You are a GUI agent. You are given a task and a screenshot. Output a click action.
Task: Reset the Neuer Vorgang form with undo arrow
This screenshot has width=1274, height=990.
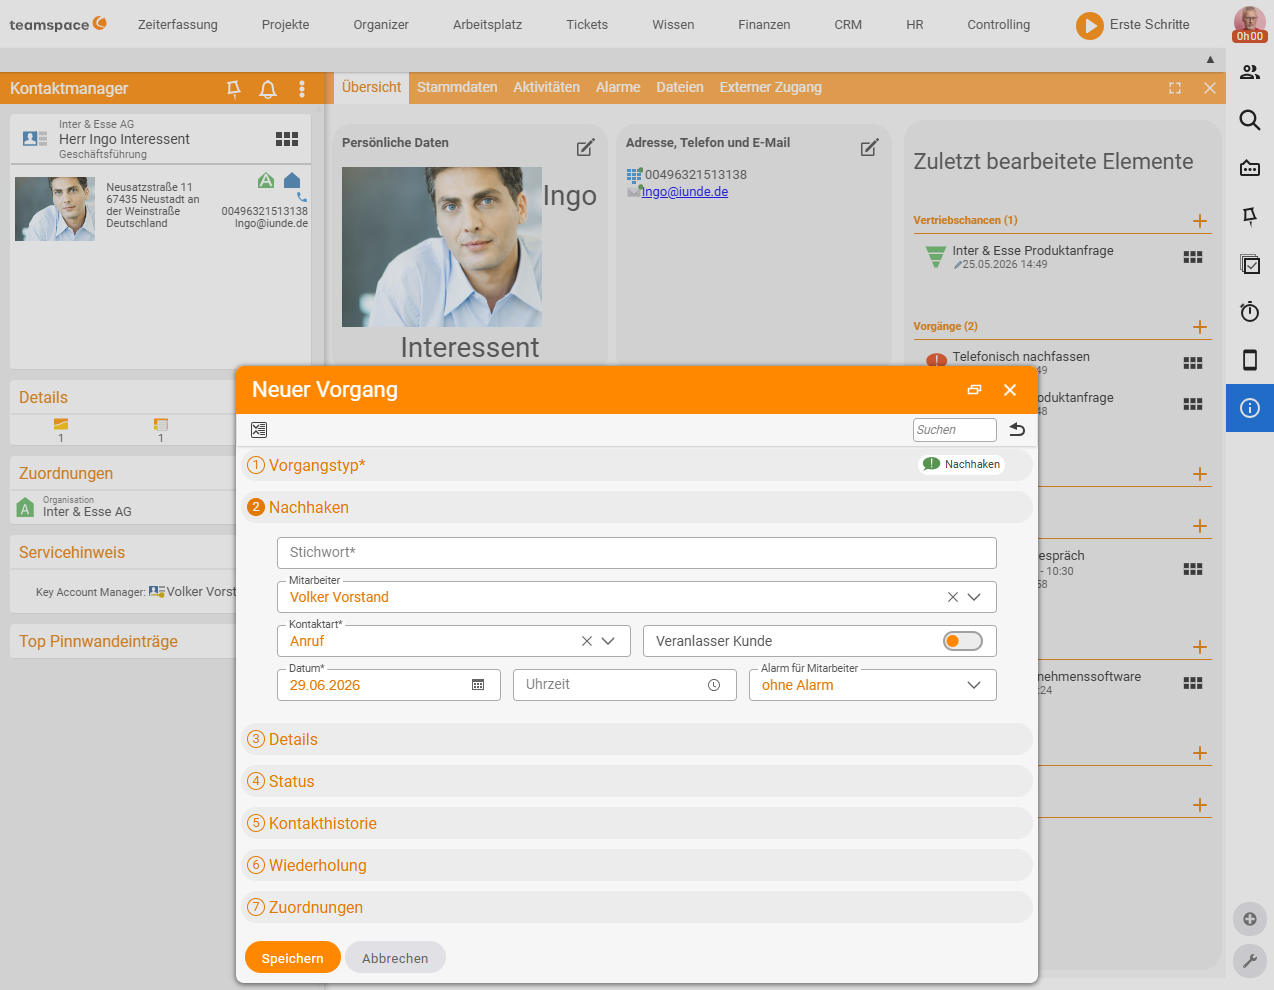[x=1017, y=430]
